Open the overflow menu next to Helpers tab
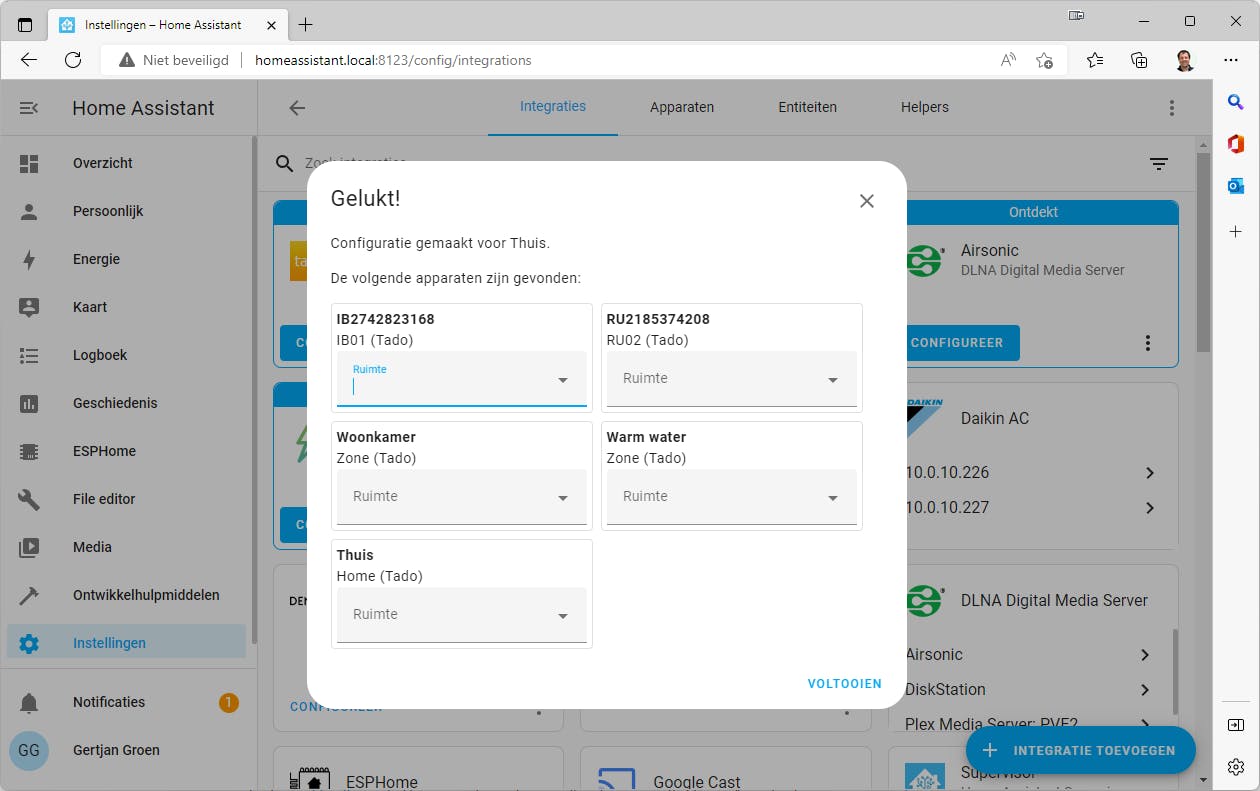 click(x=1172, y=108)
